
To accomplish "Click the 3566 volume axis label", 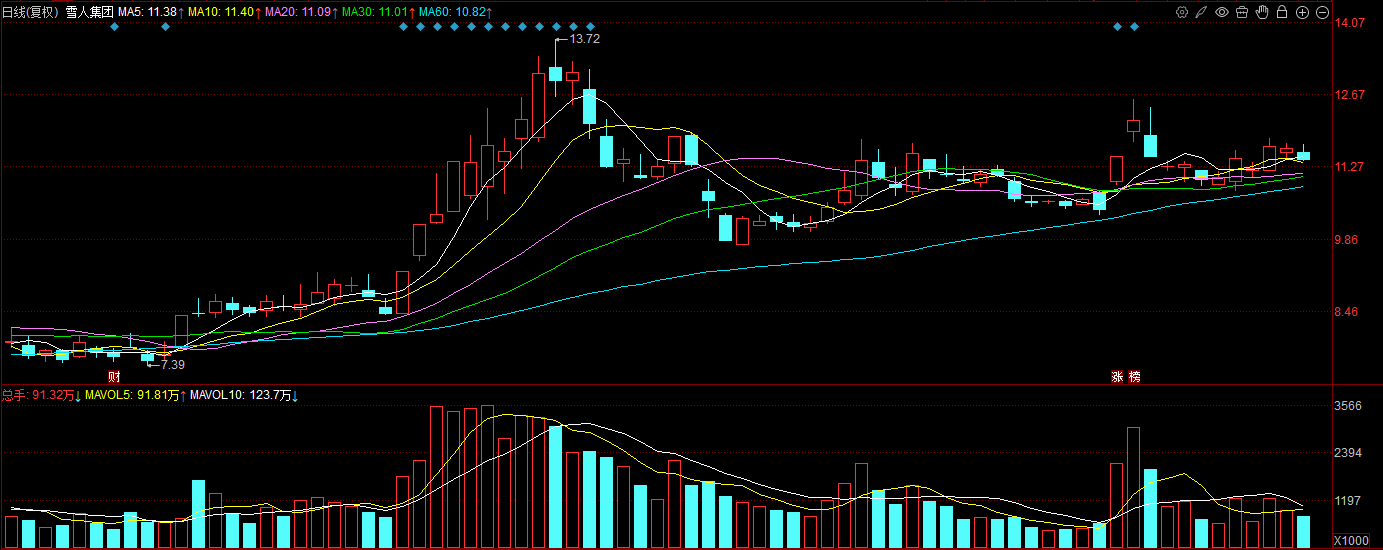I will 1350,406.
